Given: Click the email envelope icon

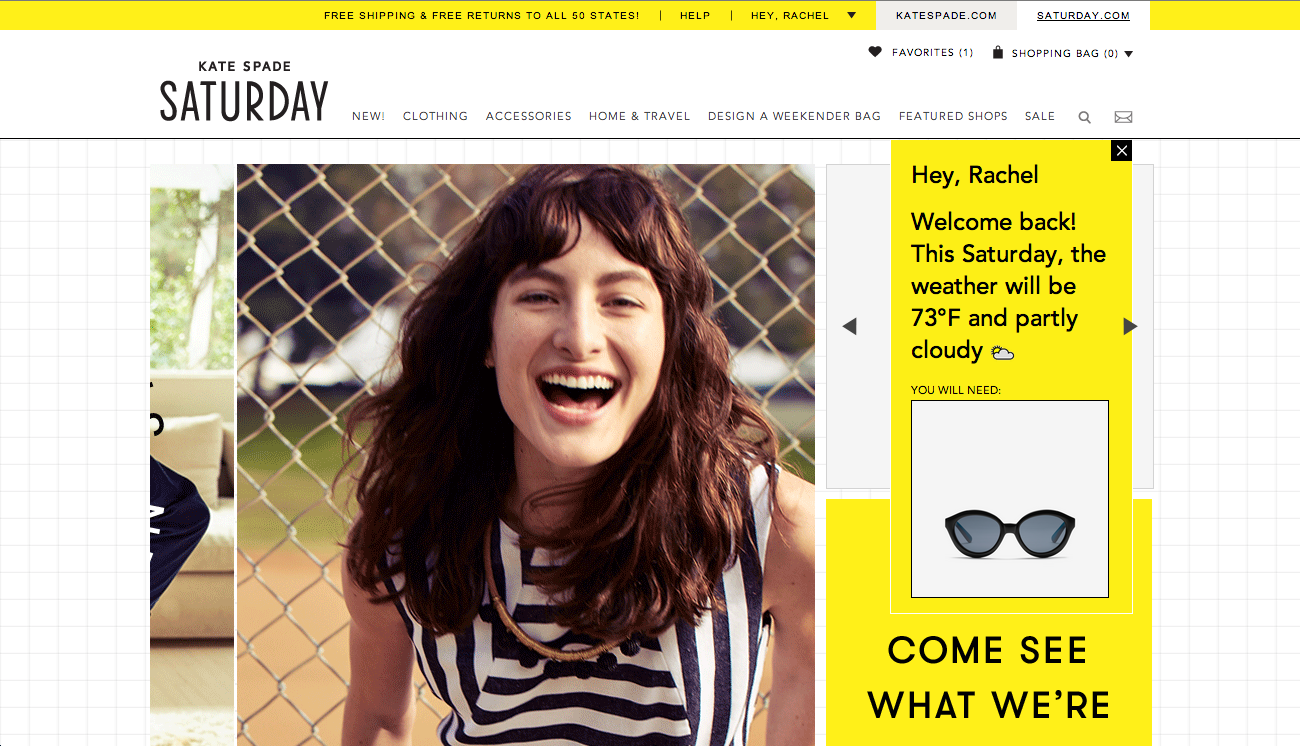Looking at the screenshot, I should [1123, 117].
